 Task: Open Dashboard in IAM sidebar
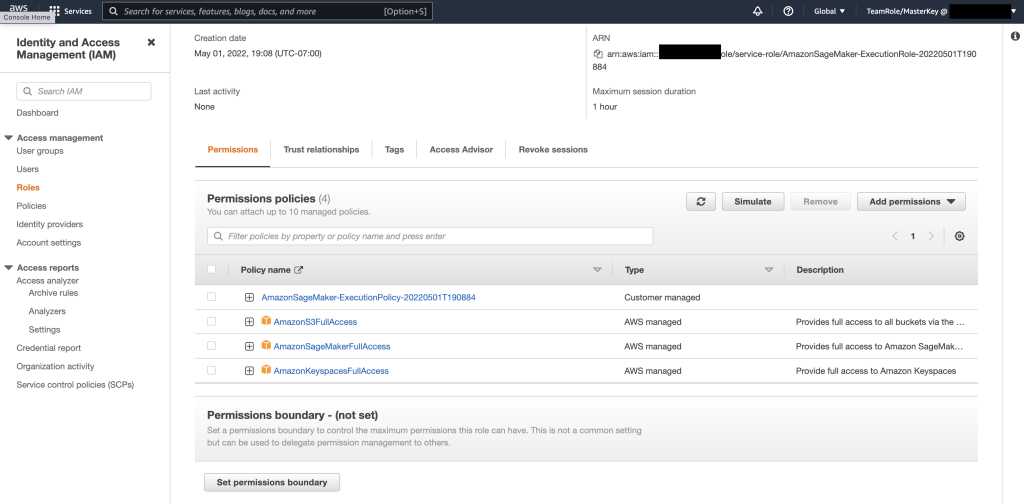click(37, 113)
